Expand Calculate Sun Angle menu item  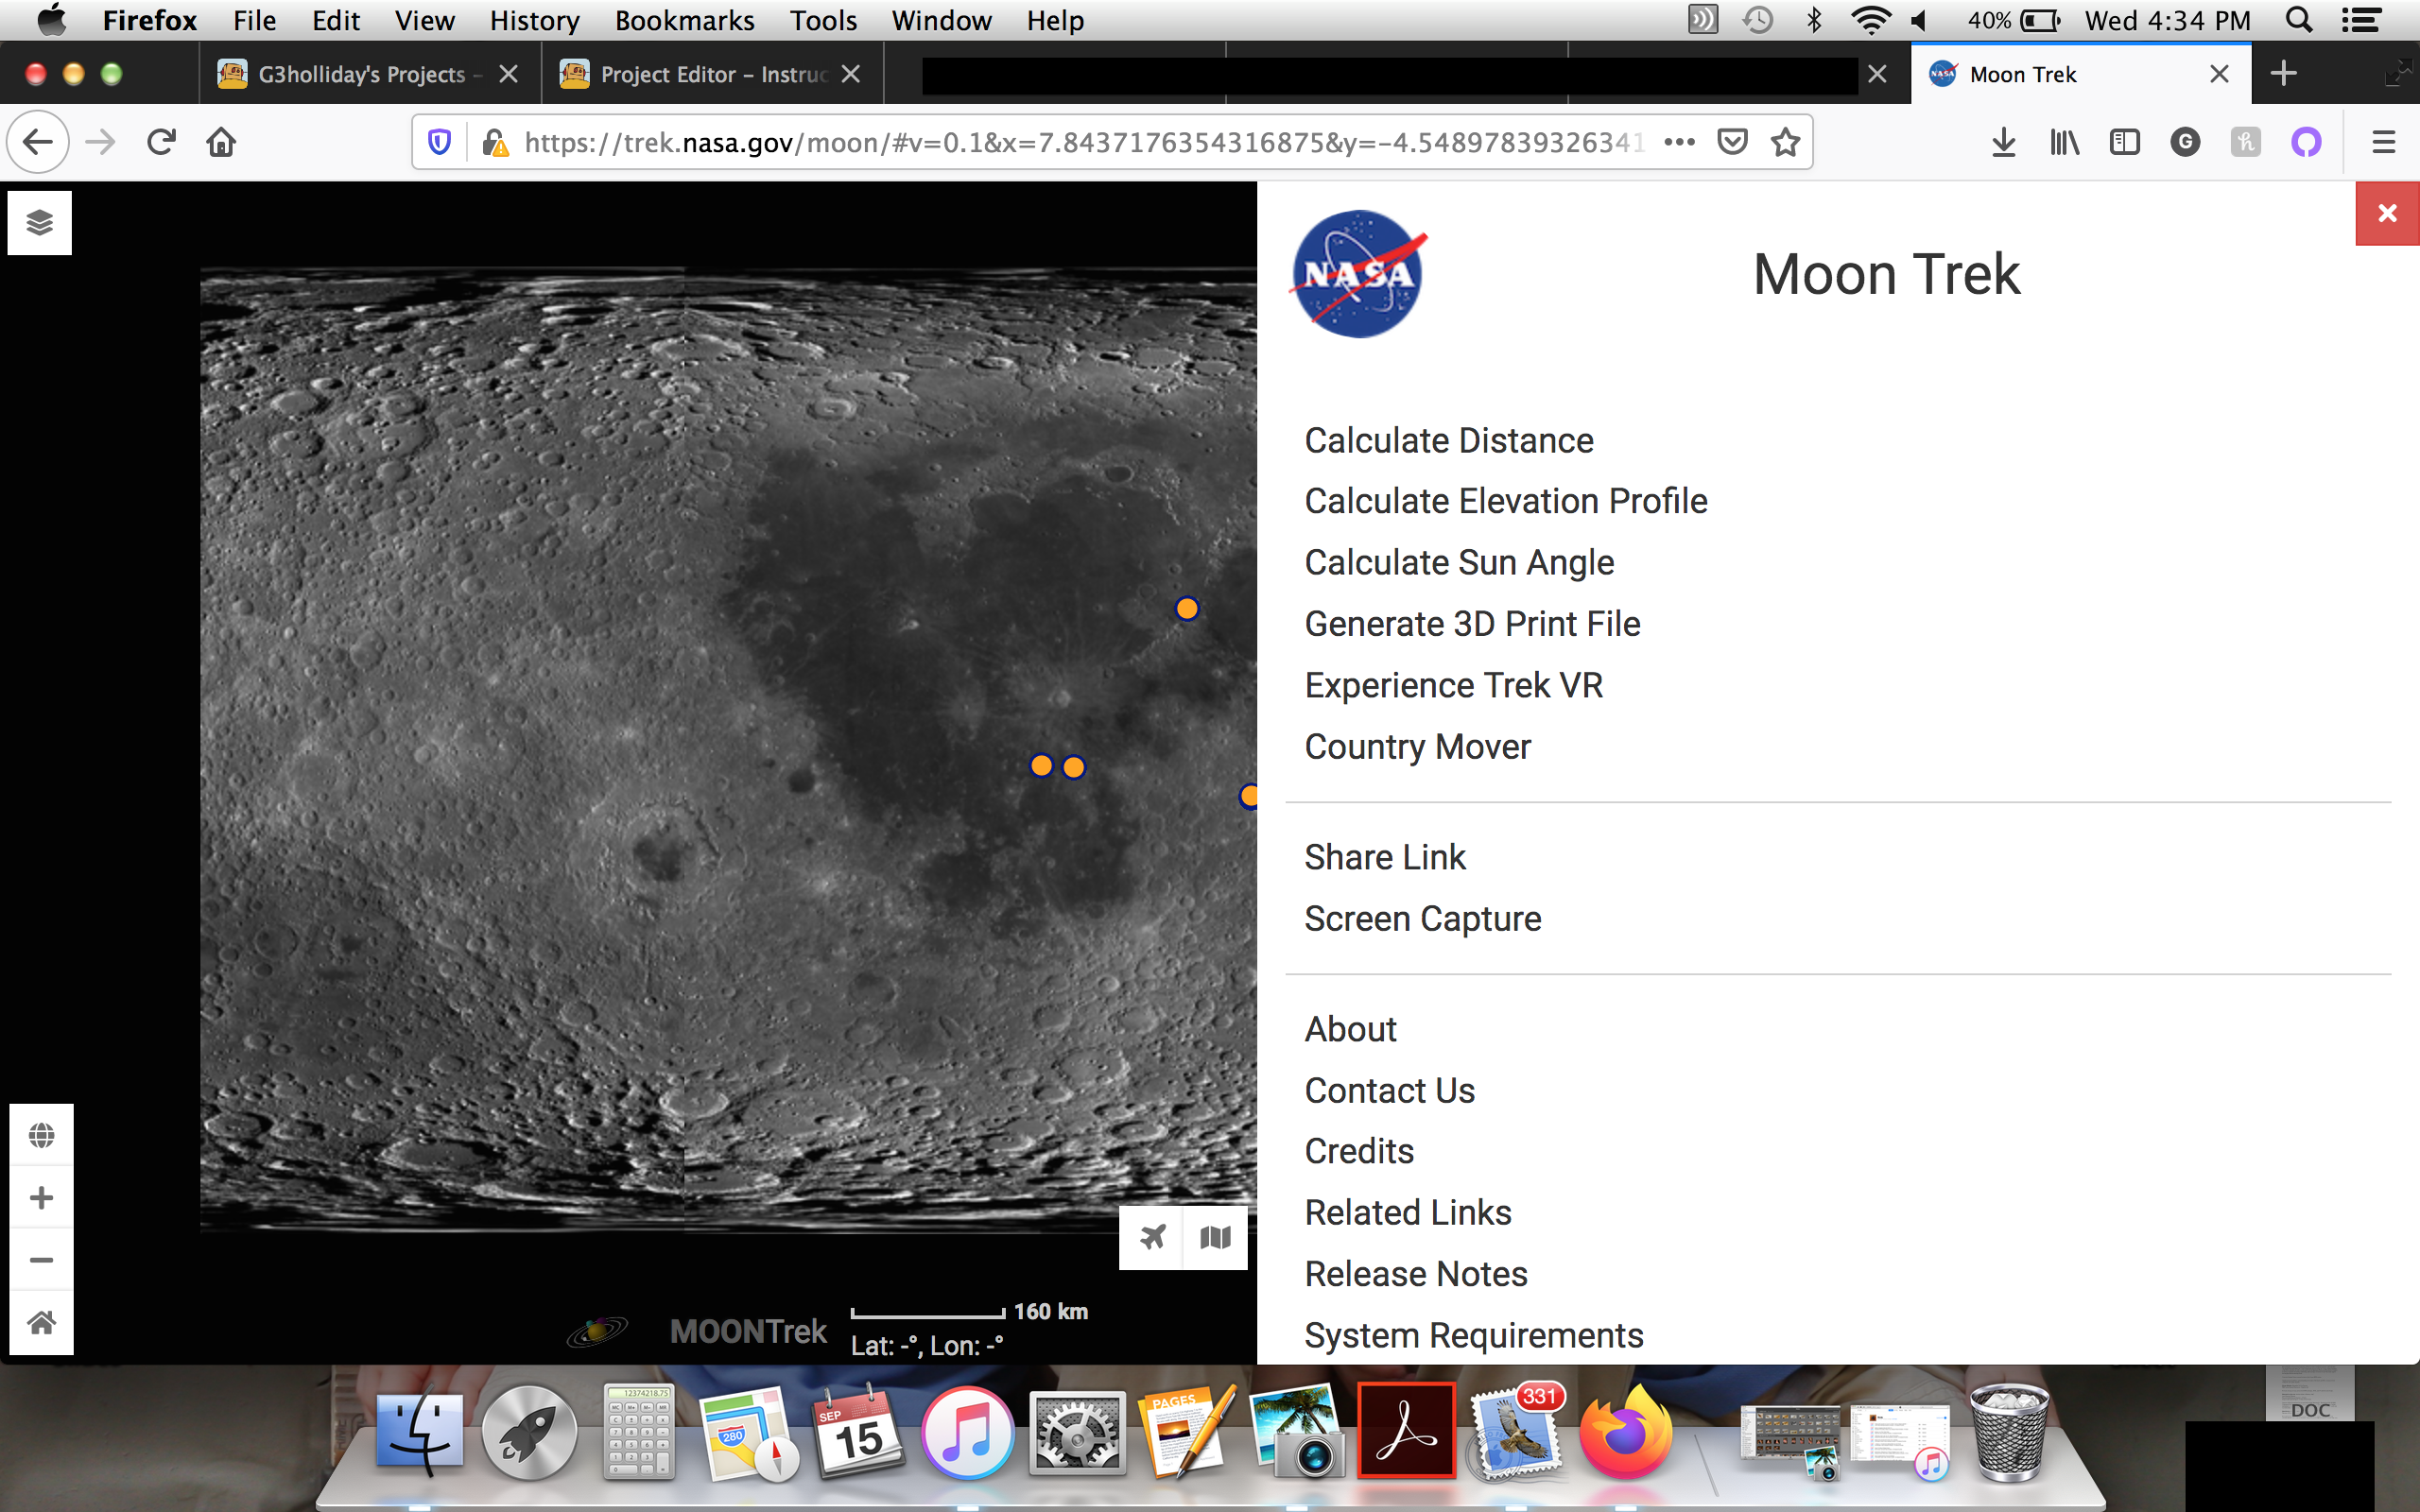click(x=1460, y=562)
